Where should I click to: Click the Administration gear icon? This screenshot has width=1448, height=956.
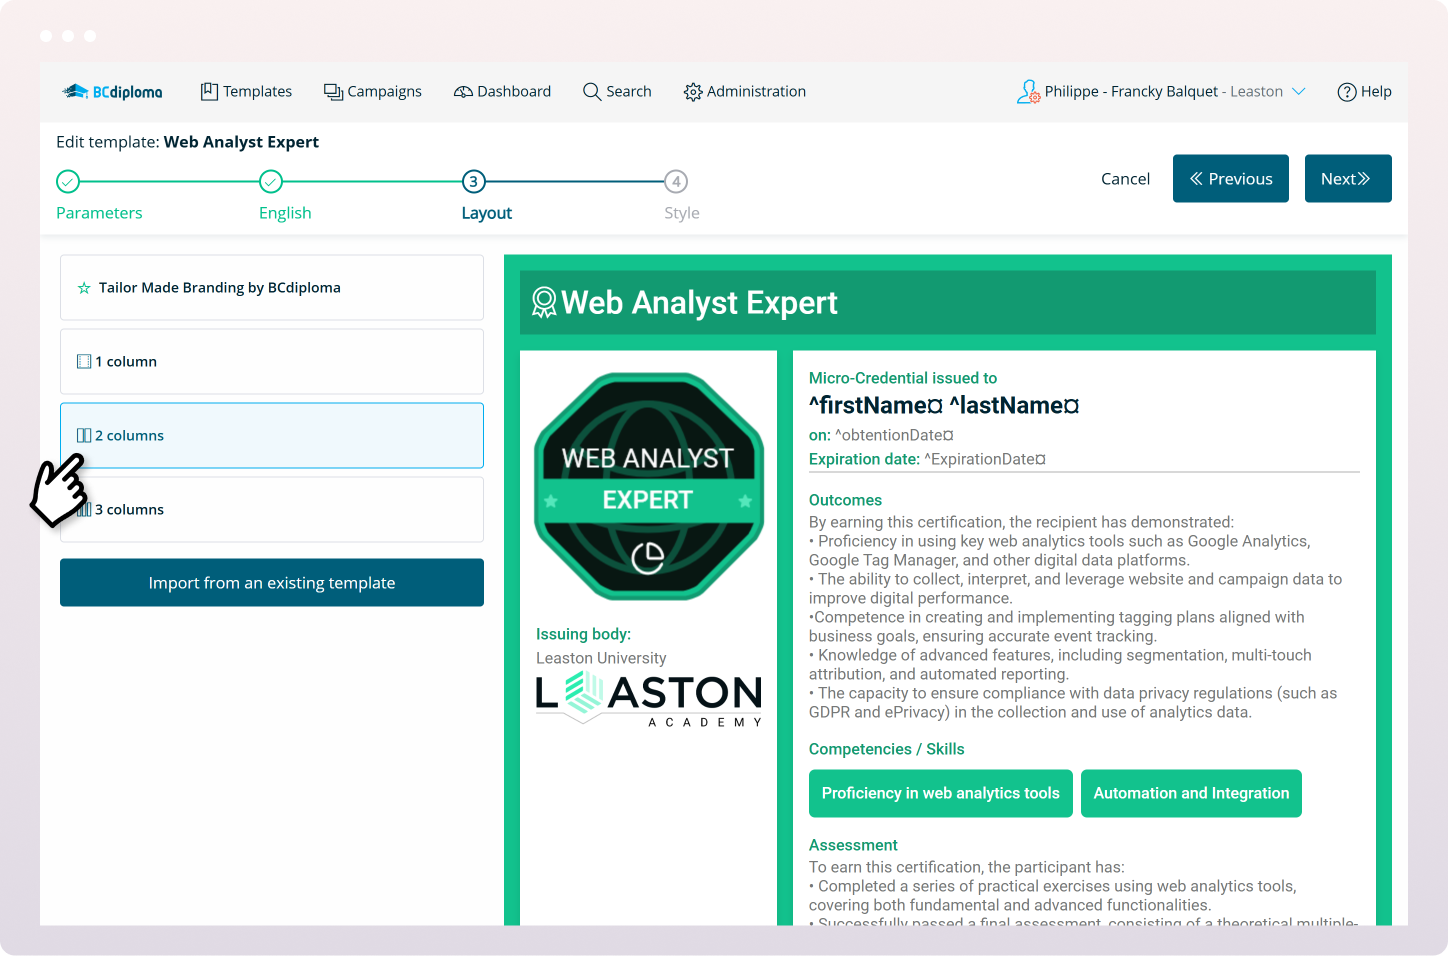[x=693, y=92]
